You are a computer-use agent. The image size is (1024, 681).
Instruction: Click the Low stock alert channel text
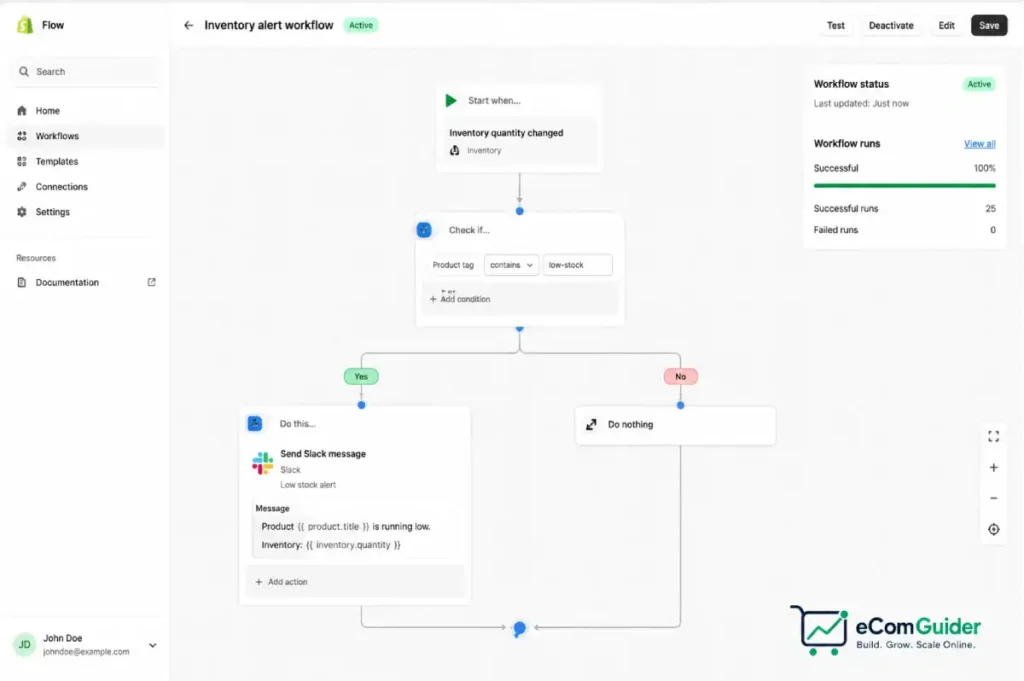308,485
